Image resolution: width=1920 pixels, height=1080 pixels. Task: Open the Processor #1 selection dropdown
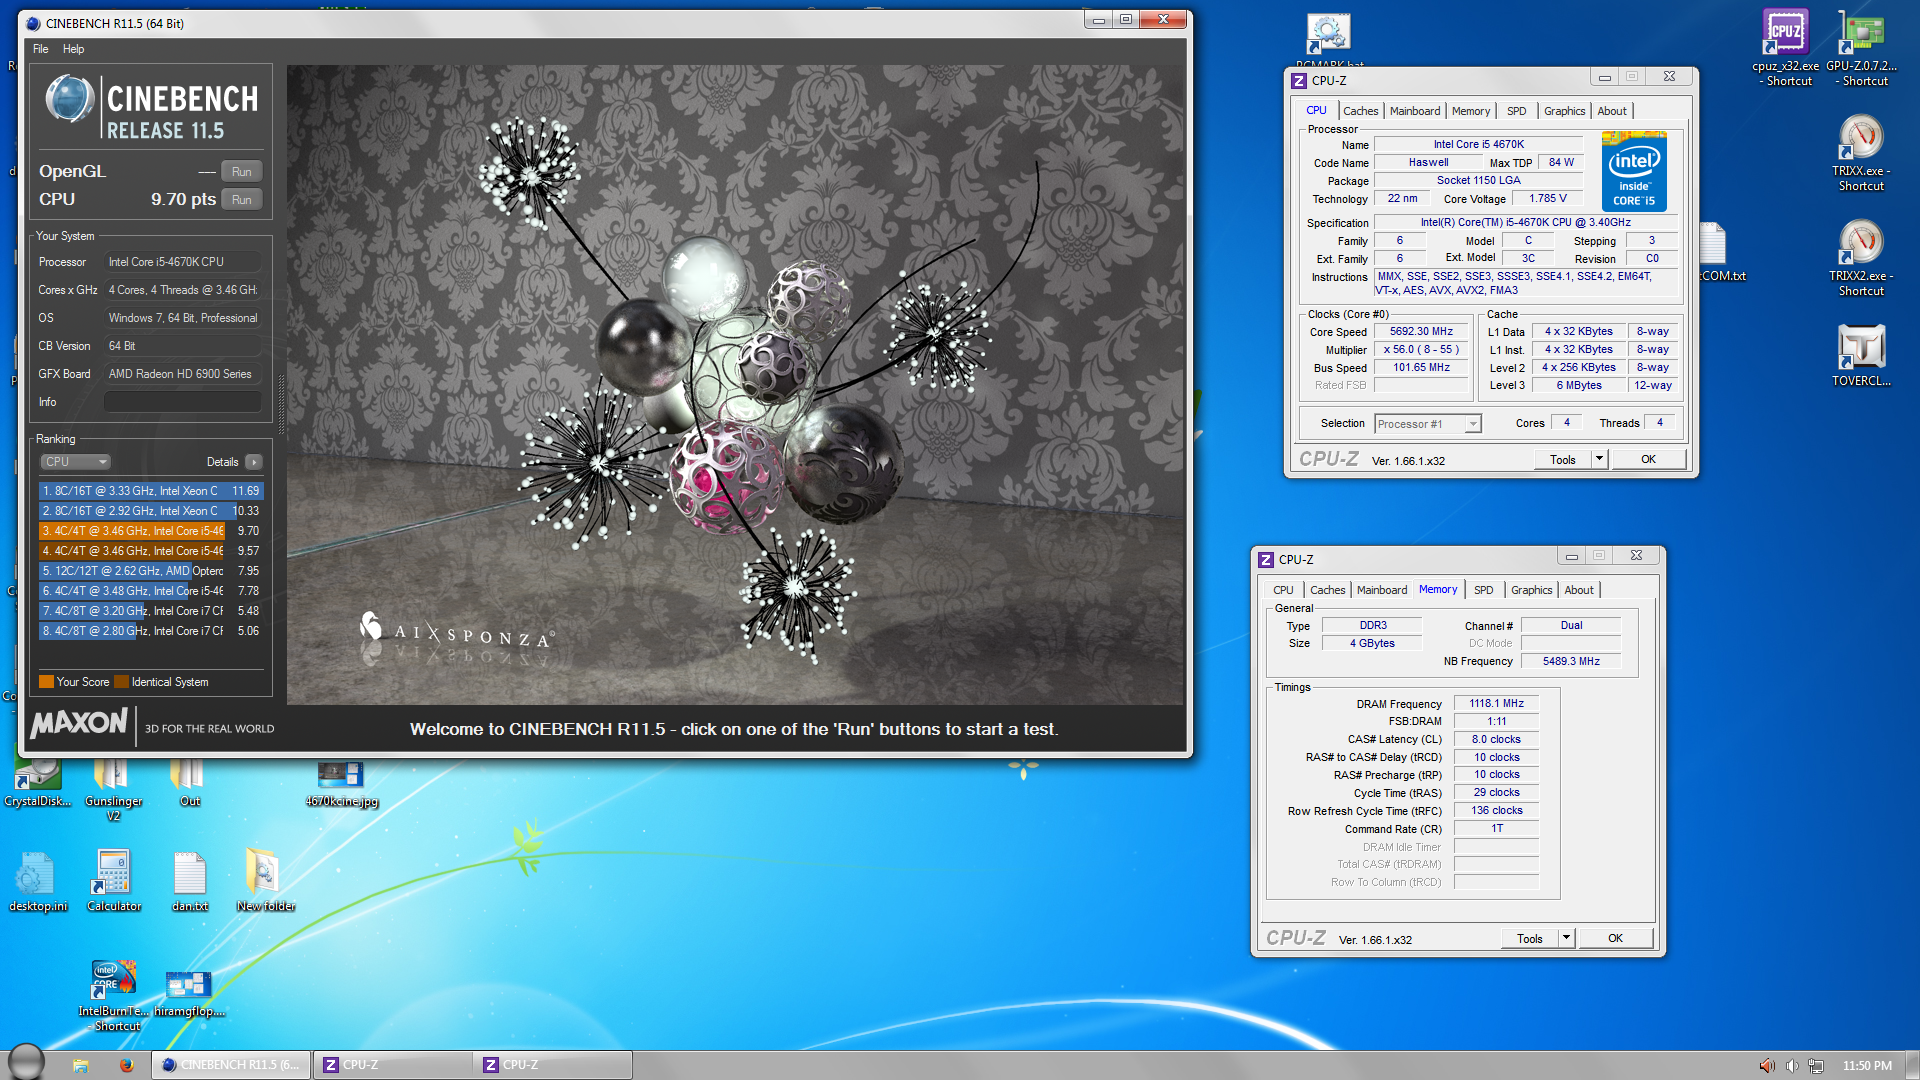coord(1427,424)
